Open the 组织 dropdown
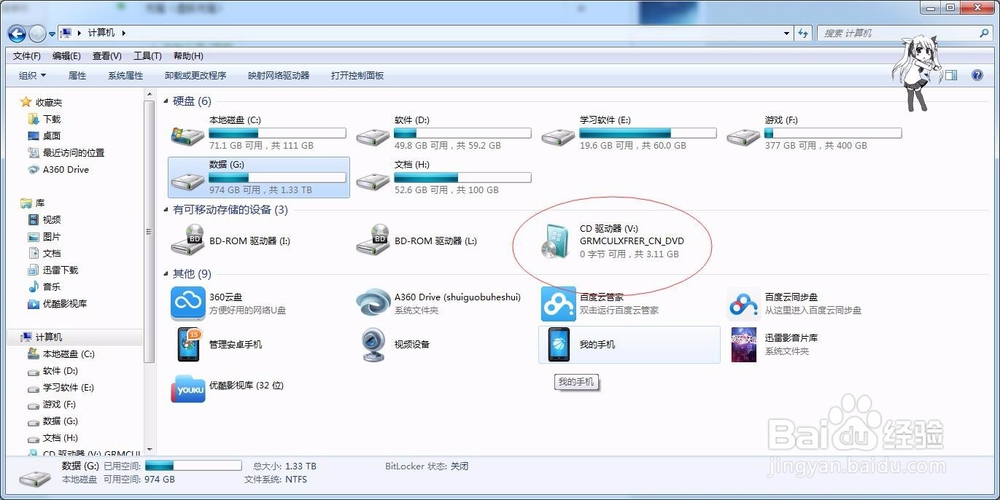 (x=33, y=75)
